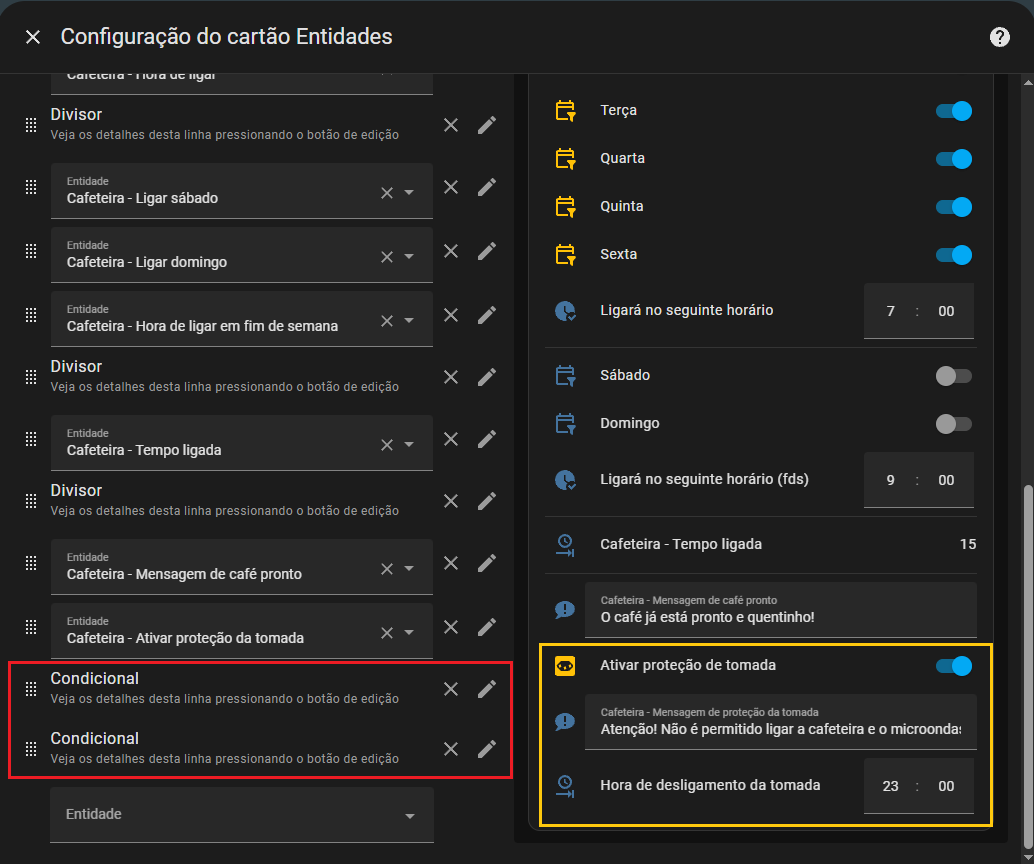This screenshot has width=1034, height=864.
Task: Open help for Entities card configuration
Action: click(x=999, y=37)
